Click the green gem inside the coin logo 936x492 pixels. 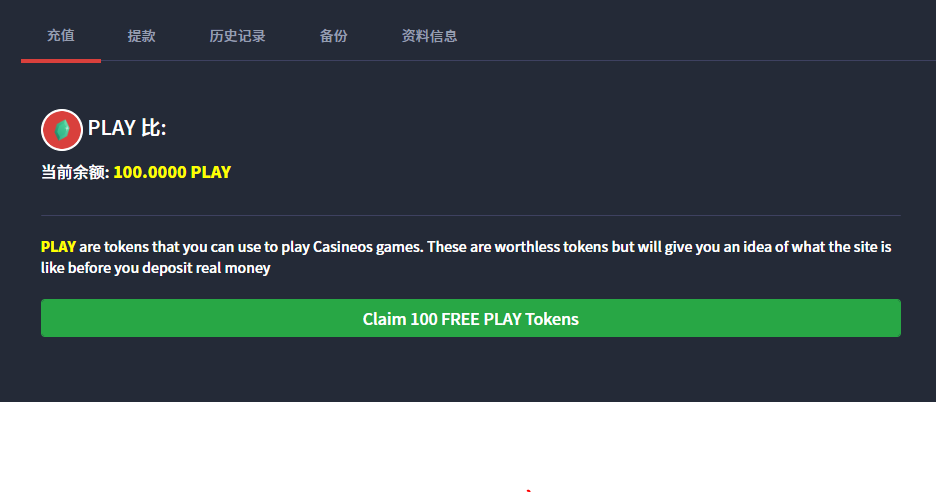point(62,130)
